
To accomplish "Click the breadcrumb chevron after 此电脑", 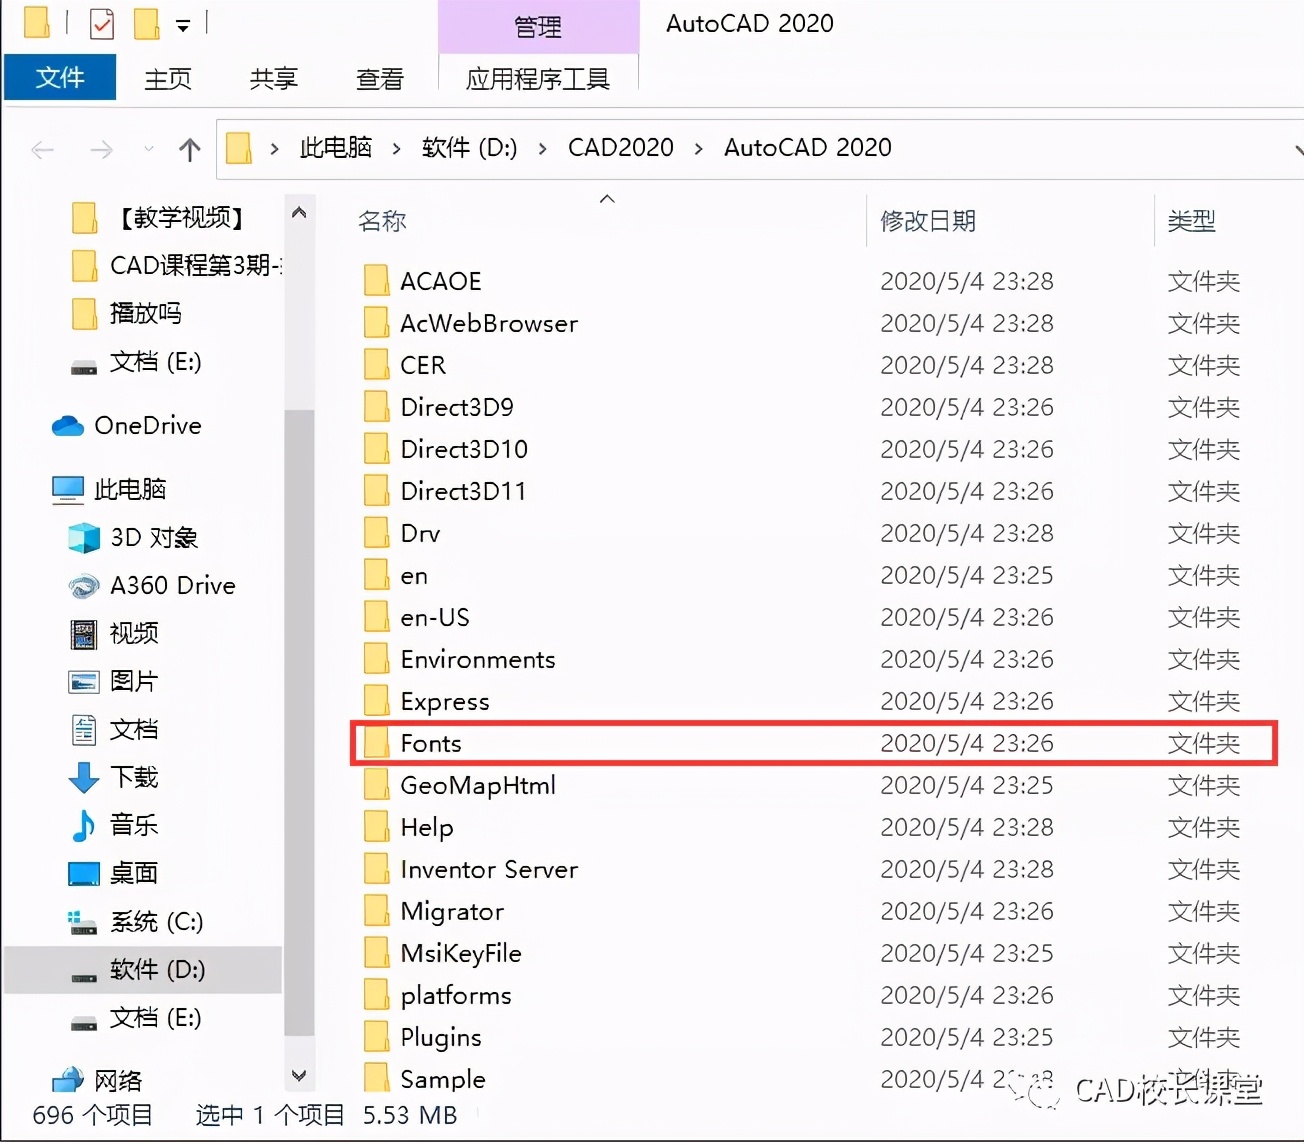I will point(396,146).
